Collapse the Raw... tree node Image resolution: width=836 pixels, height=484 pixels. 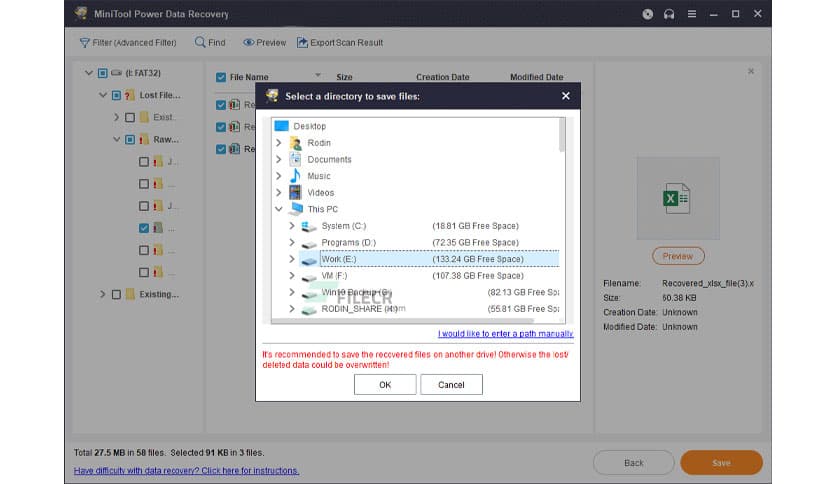[116, 140]
